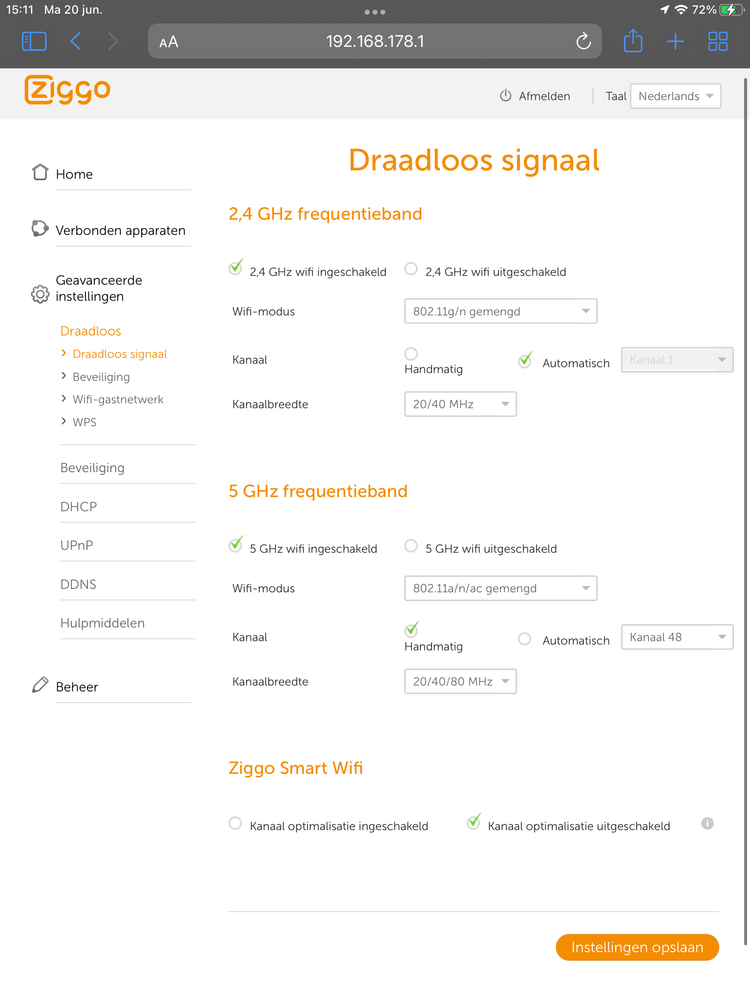750x1000 pixels.
Task: Show the tab overview grid icon
Action: (718, 41)
